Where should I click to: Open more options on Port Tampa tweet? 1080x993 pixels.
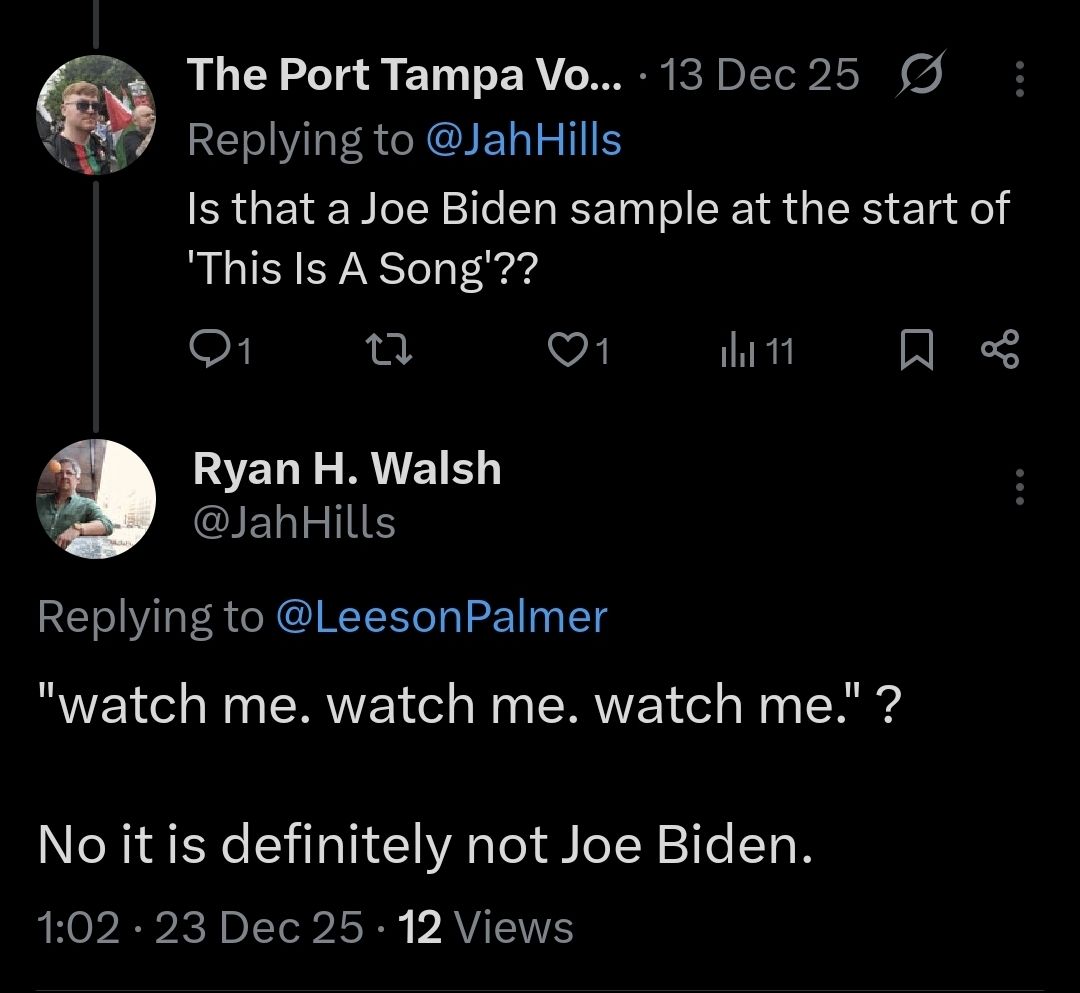pyautogui.click(x=1019, y=78)
